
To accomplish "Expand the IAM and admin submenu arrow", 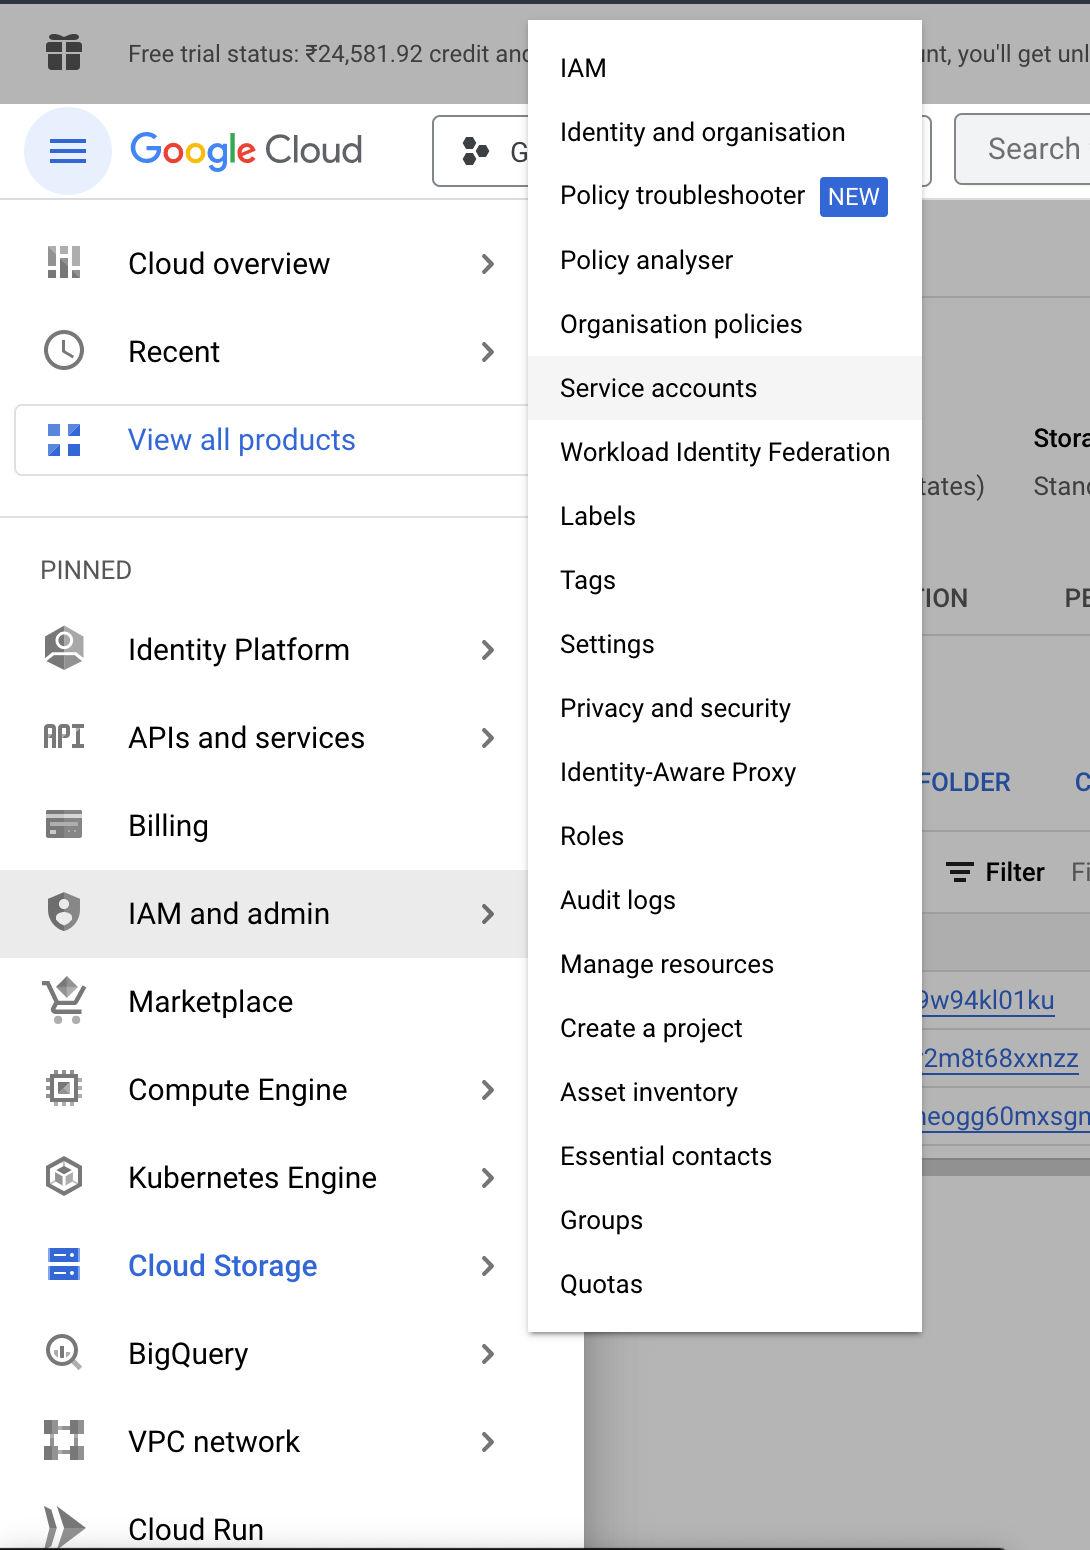I will (488, 914).
